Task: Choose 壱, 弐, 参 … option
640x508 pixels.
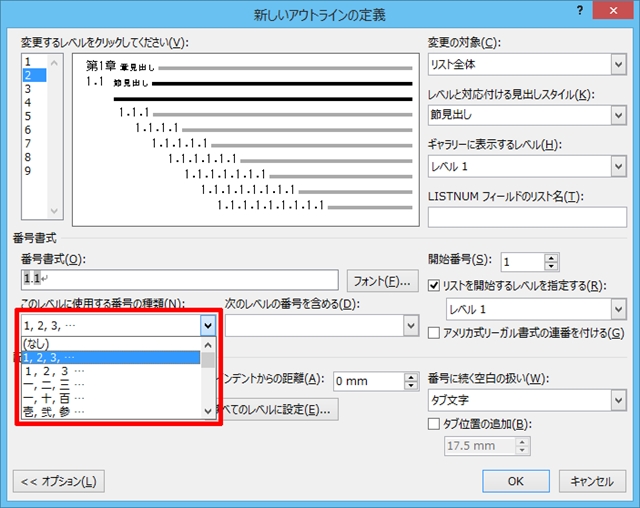Action: pyautogui.click(x=111, y=412)
